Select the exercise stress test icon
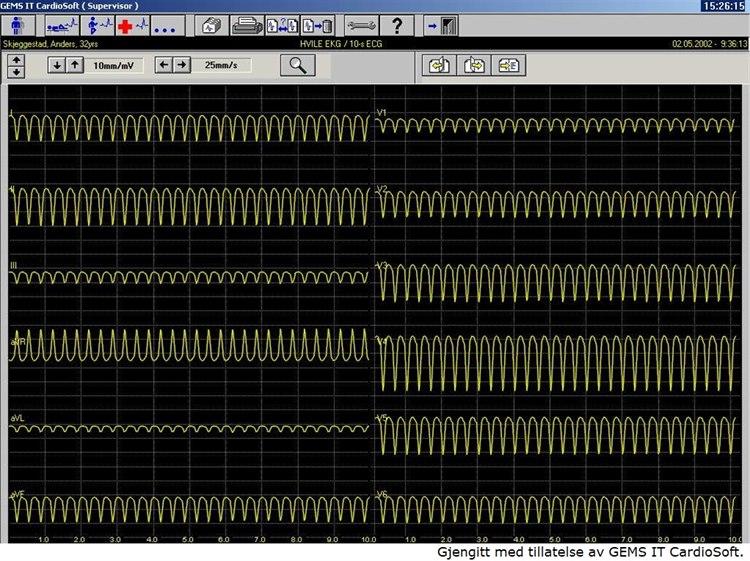Viewport: 750px width, 561px height. pos(98,25)
